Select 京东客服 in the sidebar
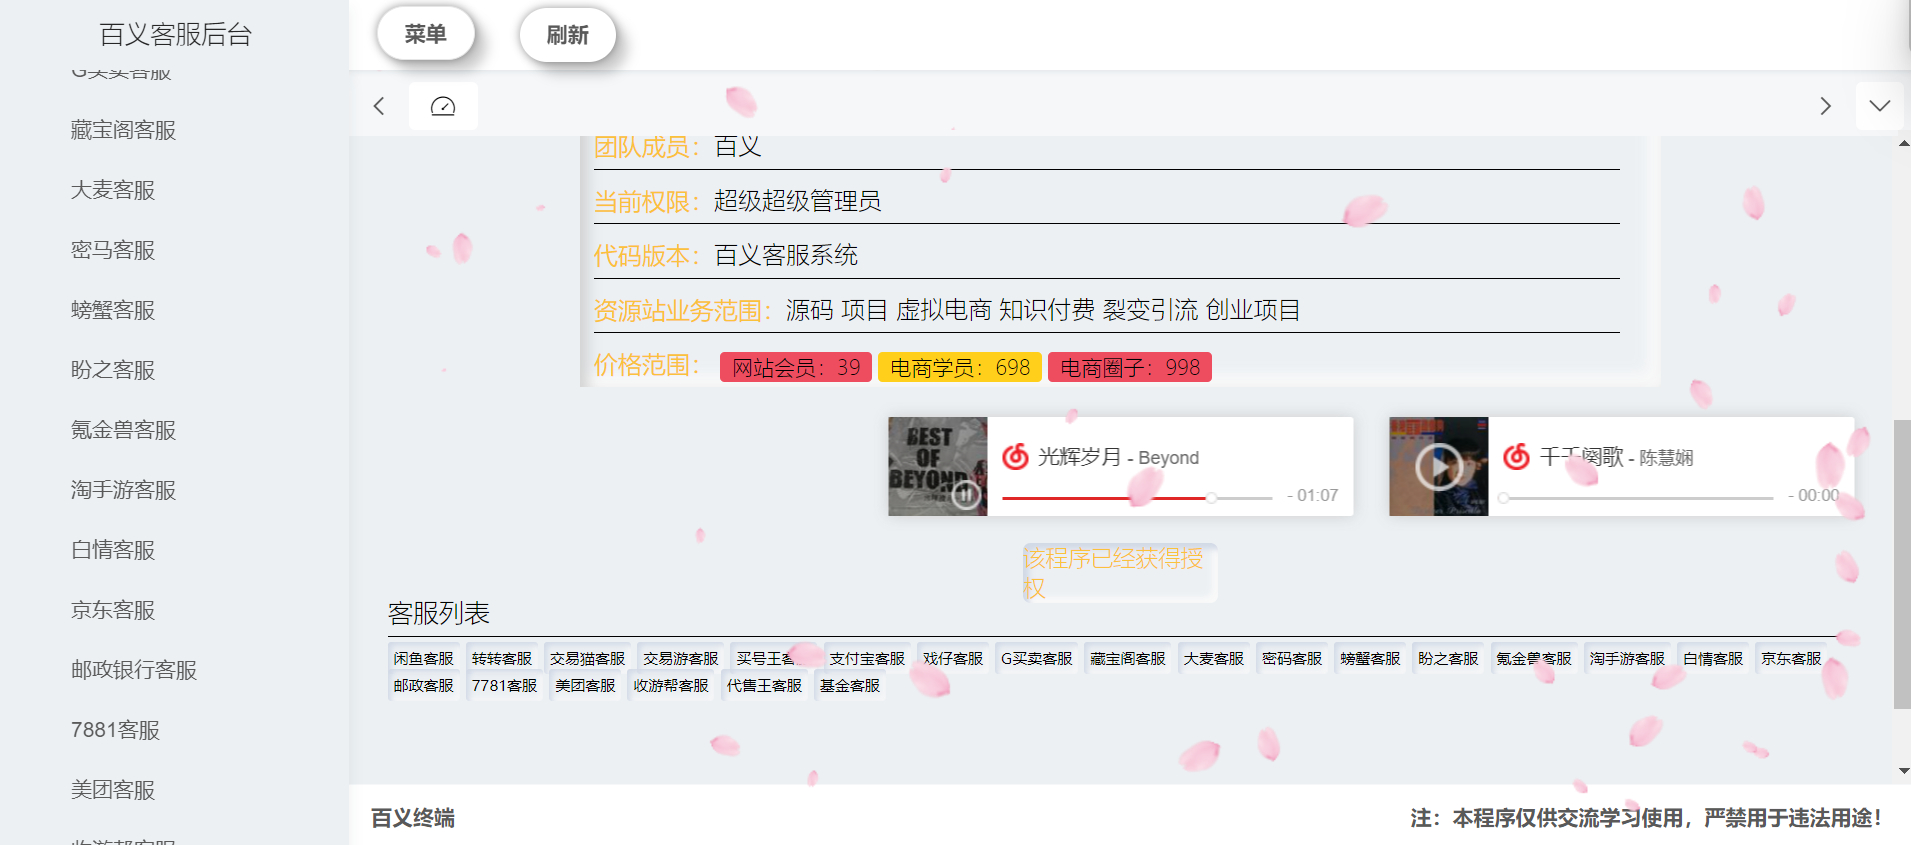This screenshot has width=1911, height=845. pyautogui.click(x=113, y=610)
